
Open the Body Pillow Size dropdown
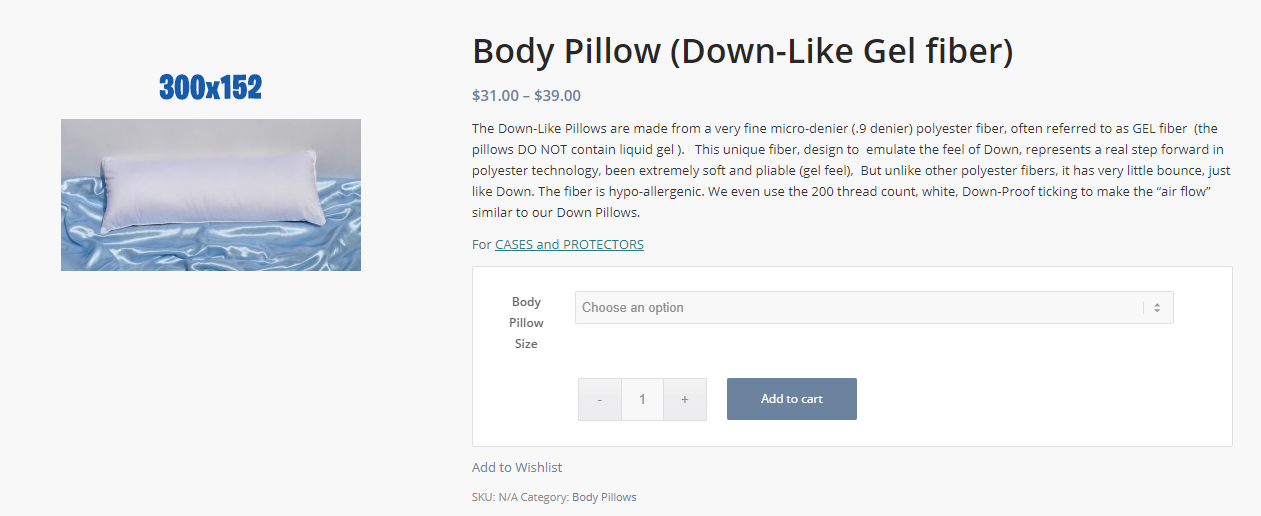(873, 307)
